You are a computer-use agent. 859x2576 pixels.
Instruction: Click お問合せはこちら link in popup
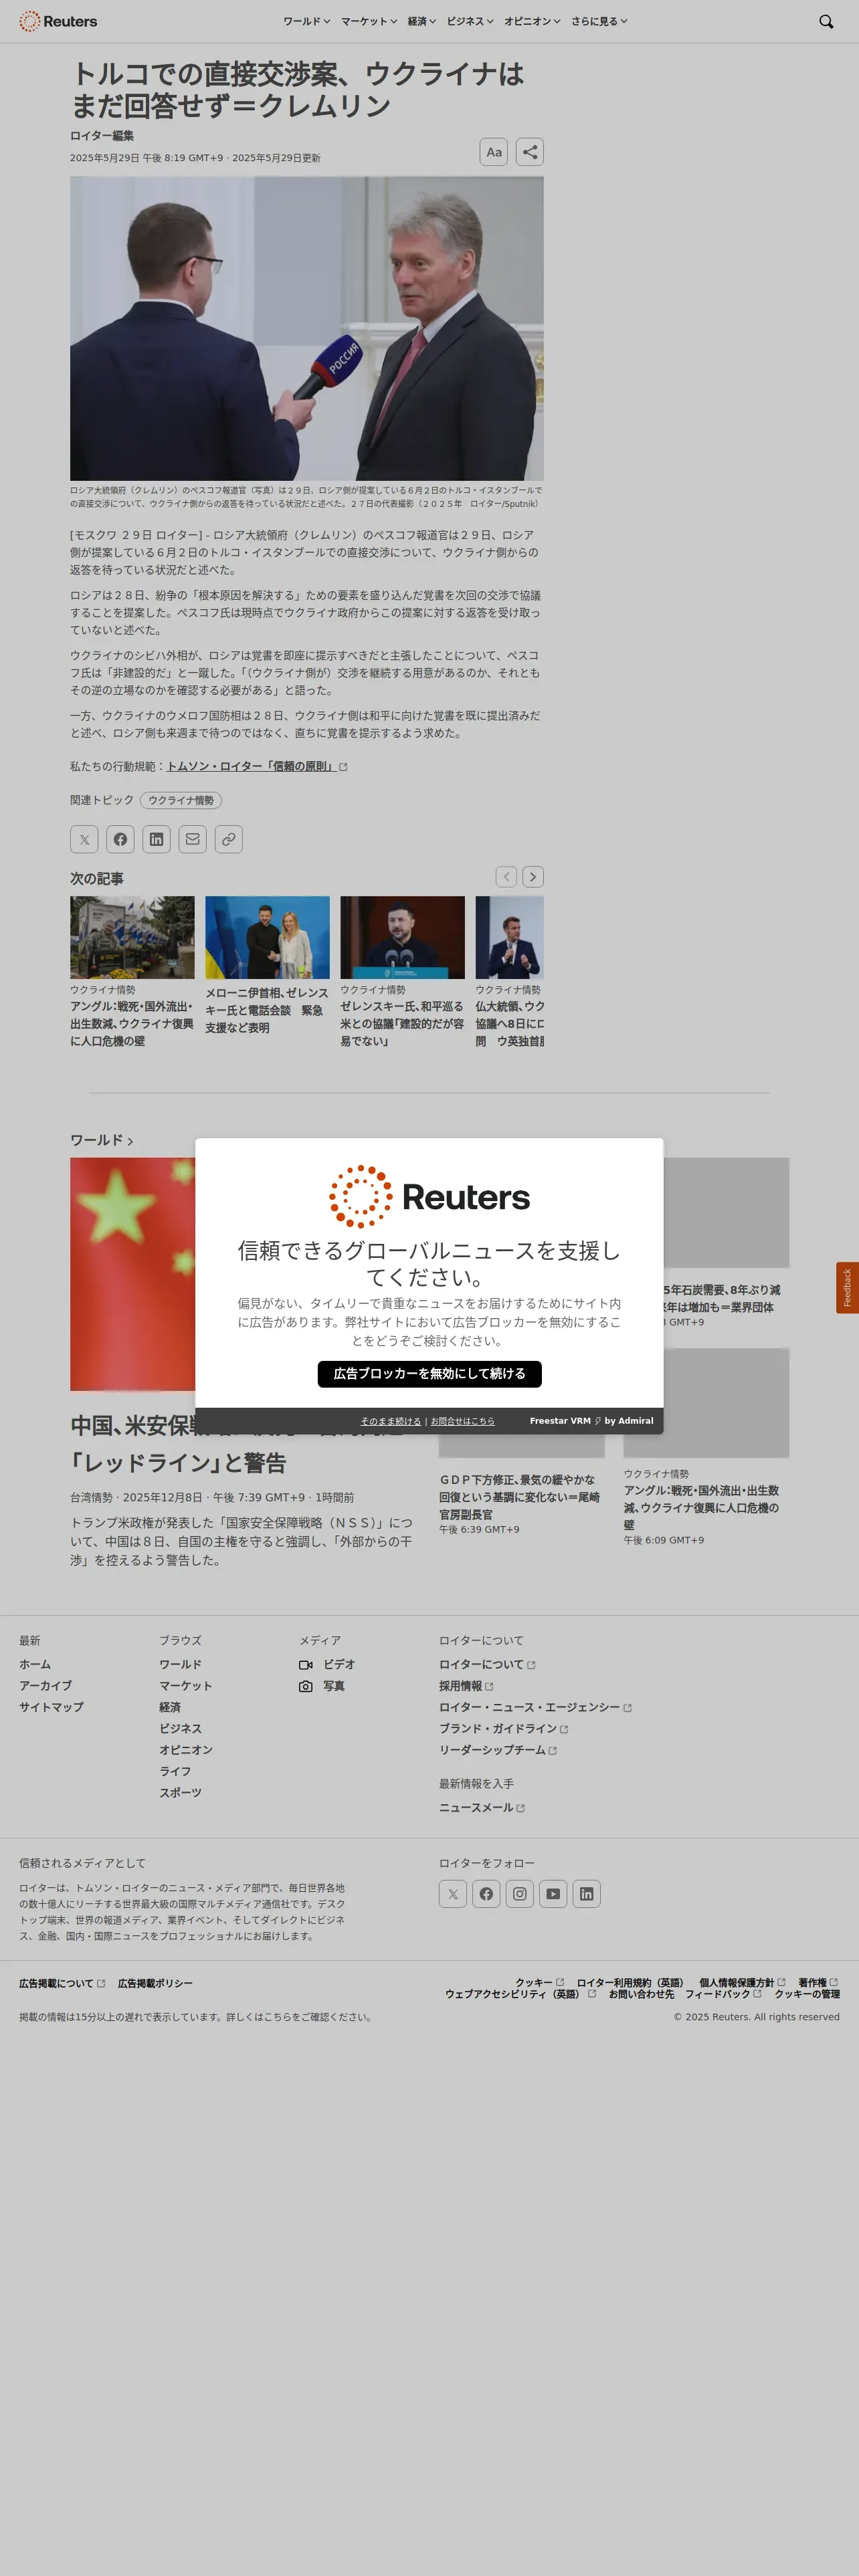tap(463, 1421)
